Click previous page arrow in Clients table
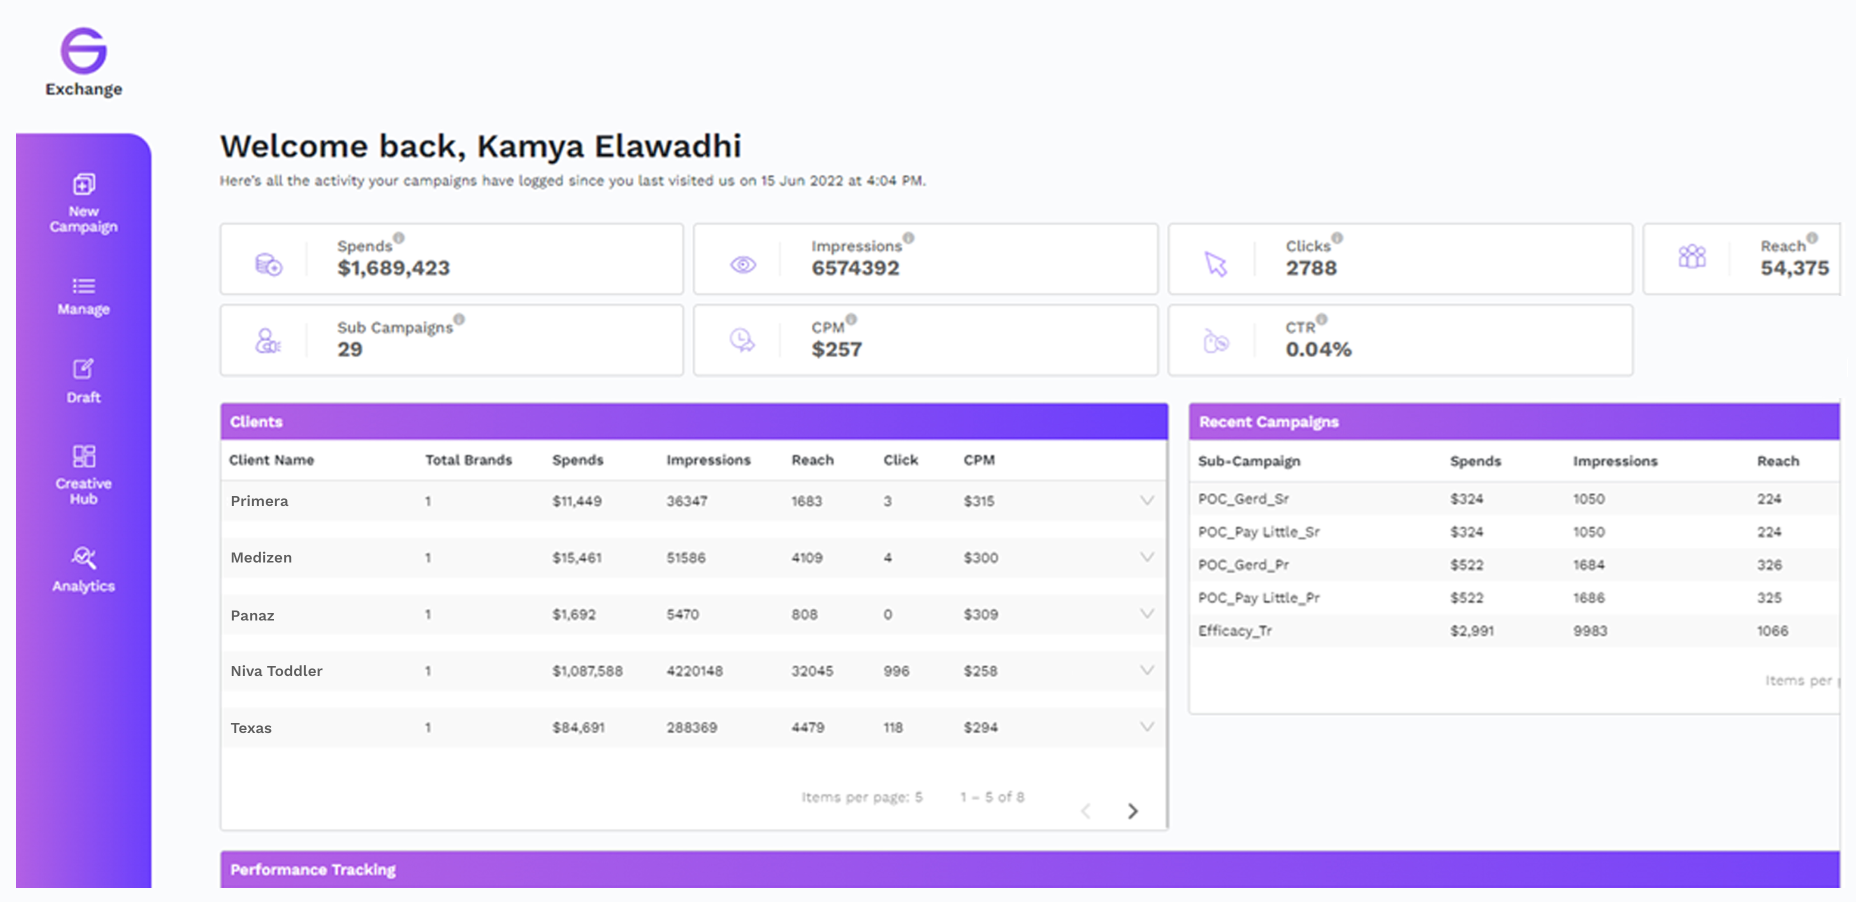Screen dimensions: 1856x902 (x=1085, y=811)
